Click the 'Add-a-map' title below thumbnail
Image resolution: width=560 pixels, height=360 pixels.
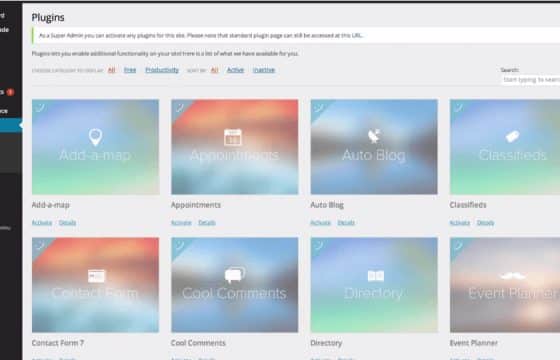coord(51,205)
